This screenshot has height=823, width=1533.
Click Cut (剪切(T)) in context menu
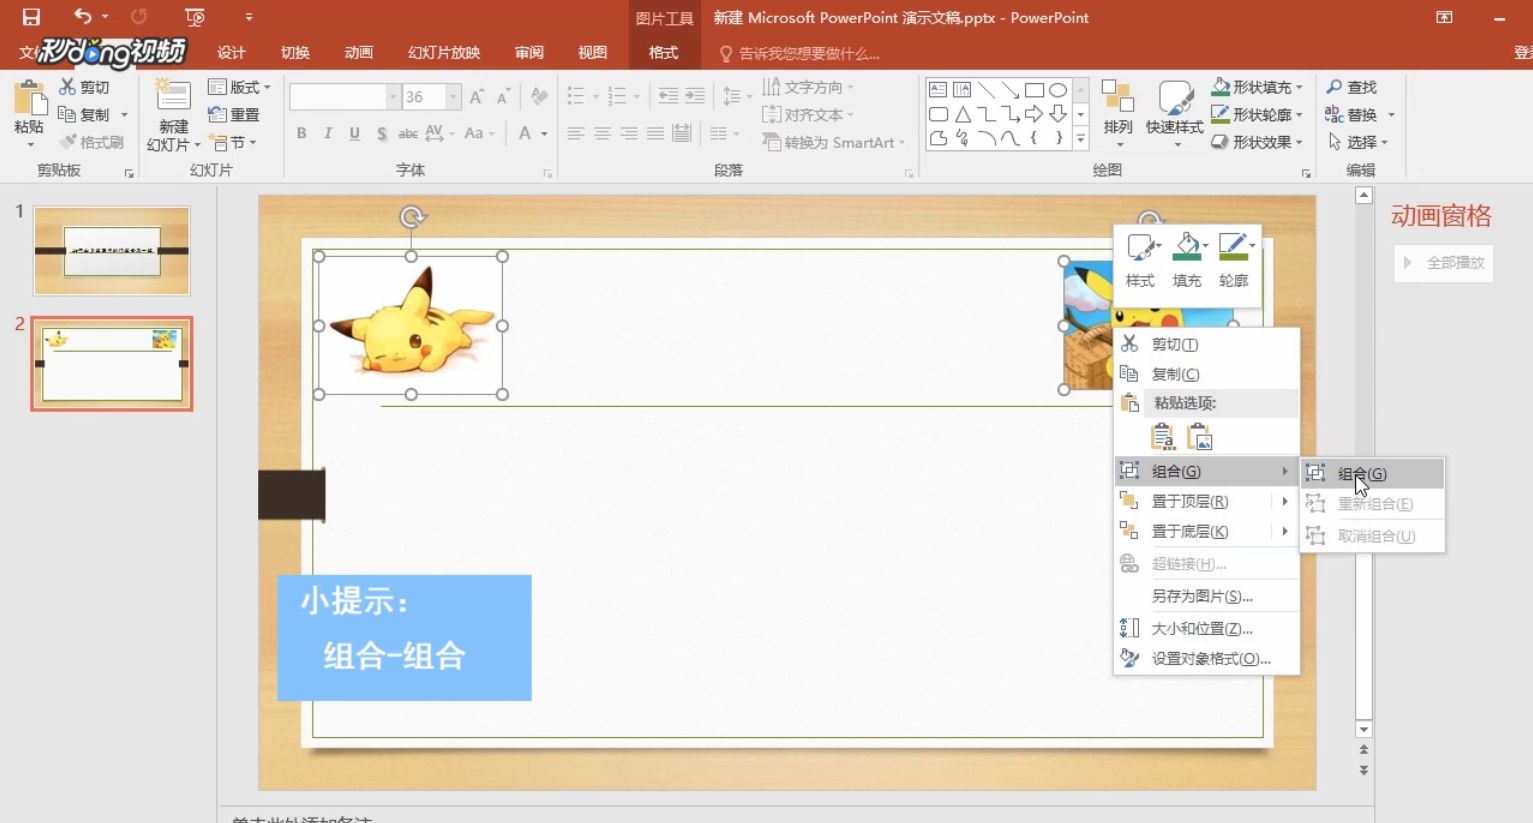pos(1206,344)
